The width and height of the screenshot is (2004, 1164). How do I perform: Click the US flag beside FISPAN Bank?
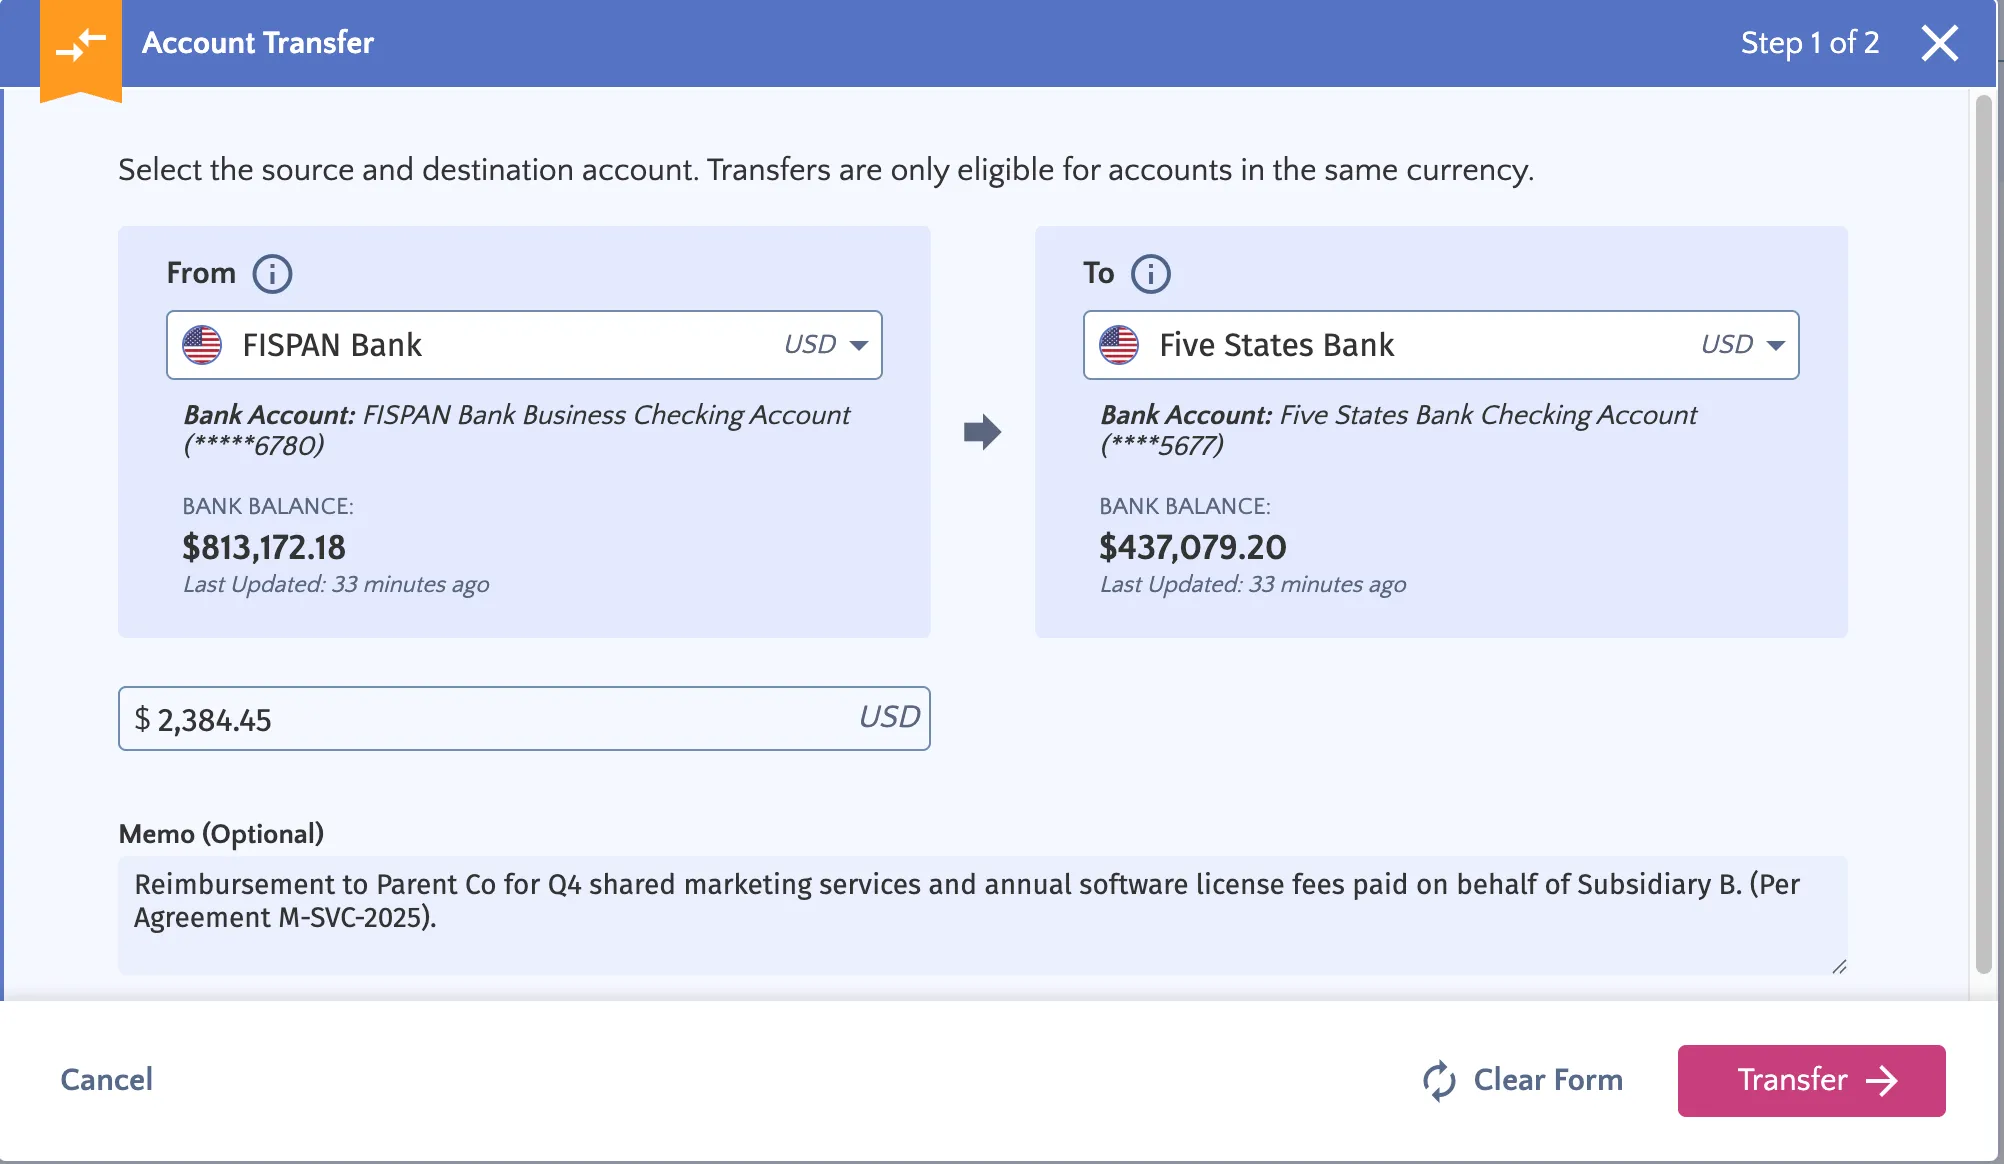202,345
